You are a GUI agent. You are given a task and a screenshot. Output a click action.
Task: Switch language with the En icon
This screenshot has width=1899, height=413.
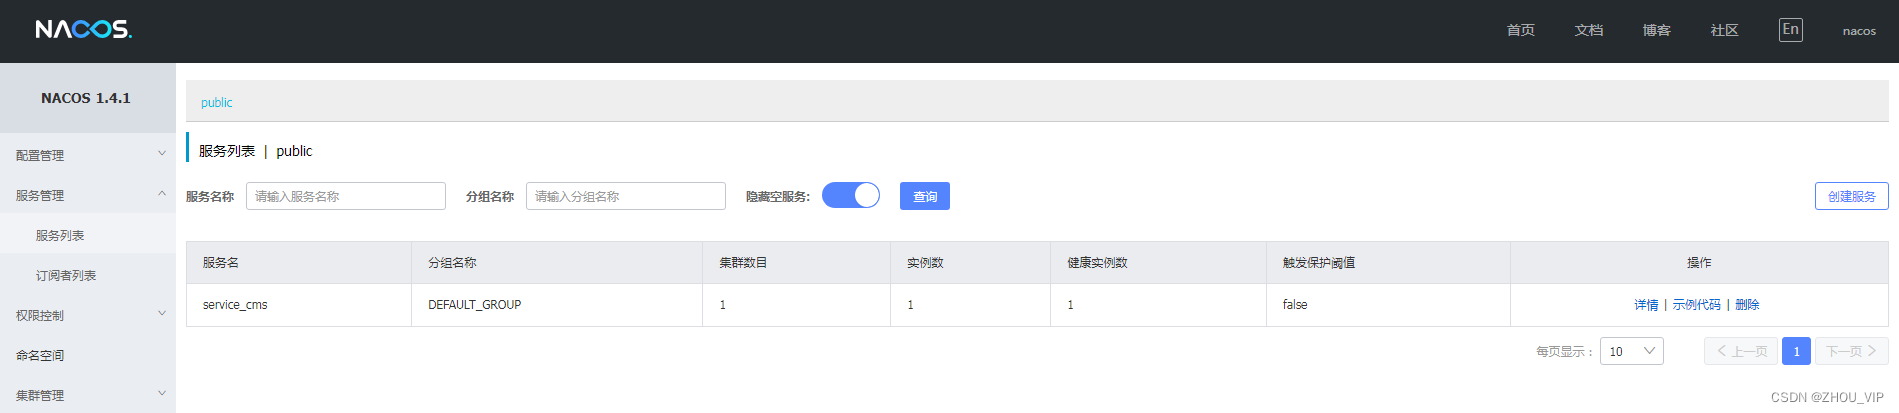[1790, 30]
